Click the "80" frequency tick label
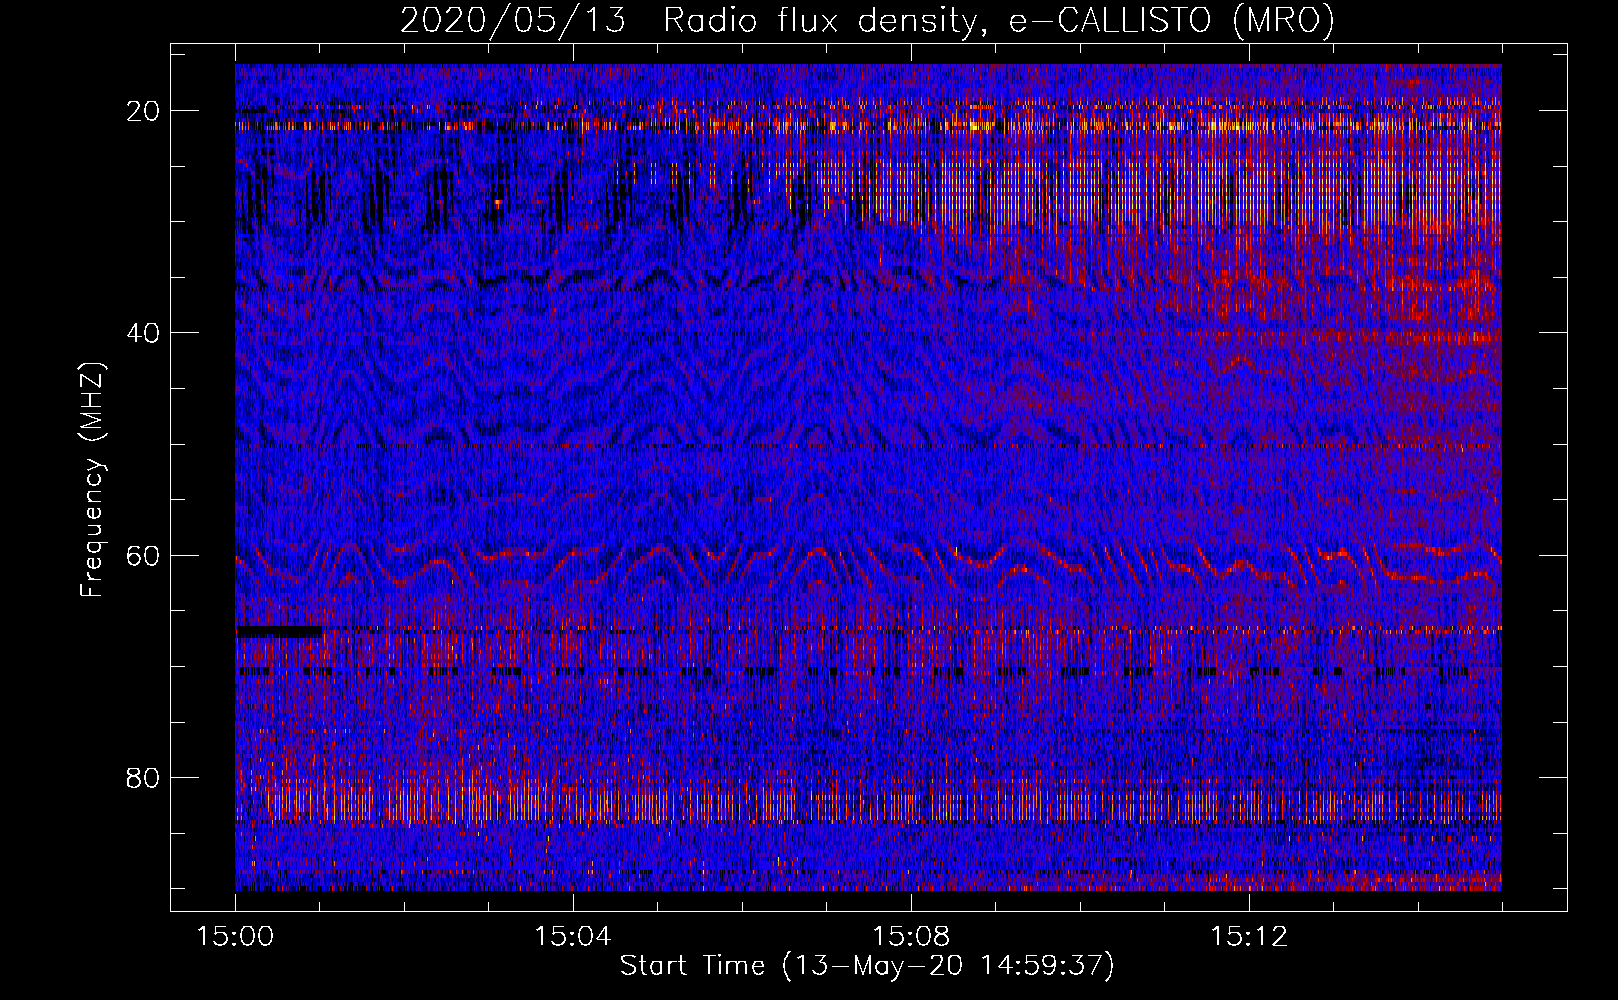This screenshot has height=1000, width=1618. 144,777
